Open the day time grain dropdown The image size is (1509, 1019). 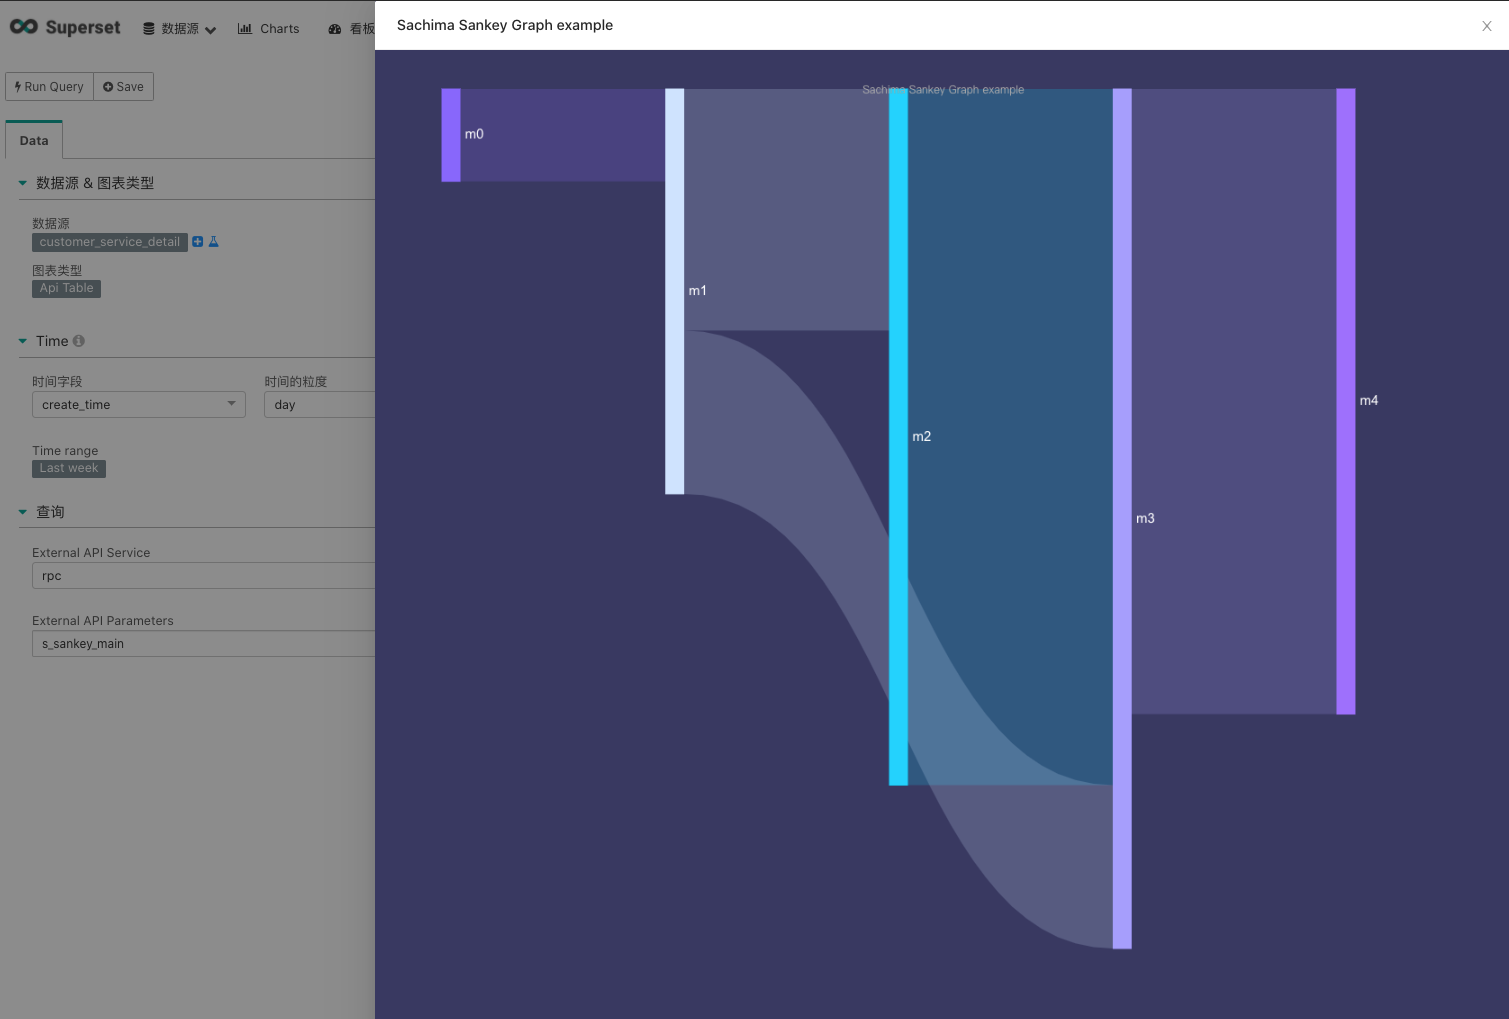[x=320, y=404]
